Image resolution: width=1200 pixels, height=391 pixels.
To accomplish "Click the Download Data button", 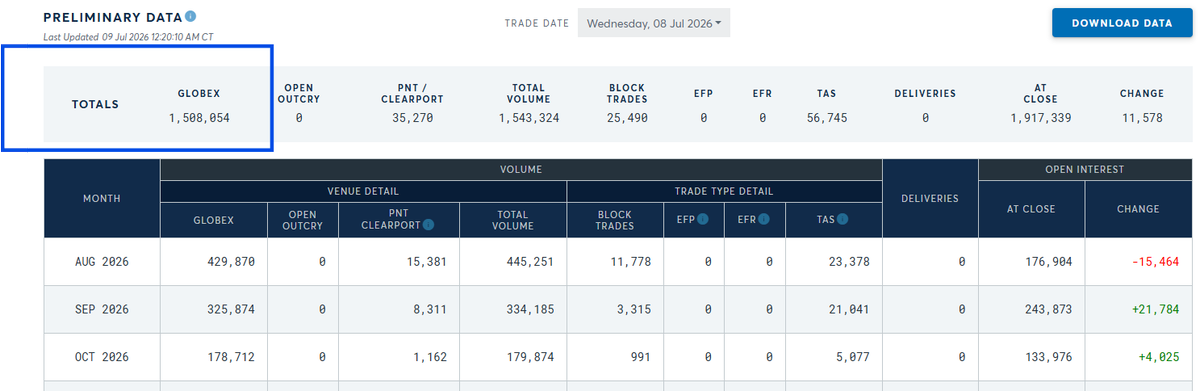I will pos(1121,23).
